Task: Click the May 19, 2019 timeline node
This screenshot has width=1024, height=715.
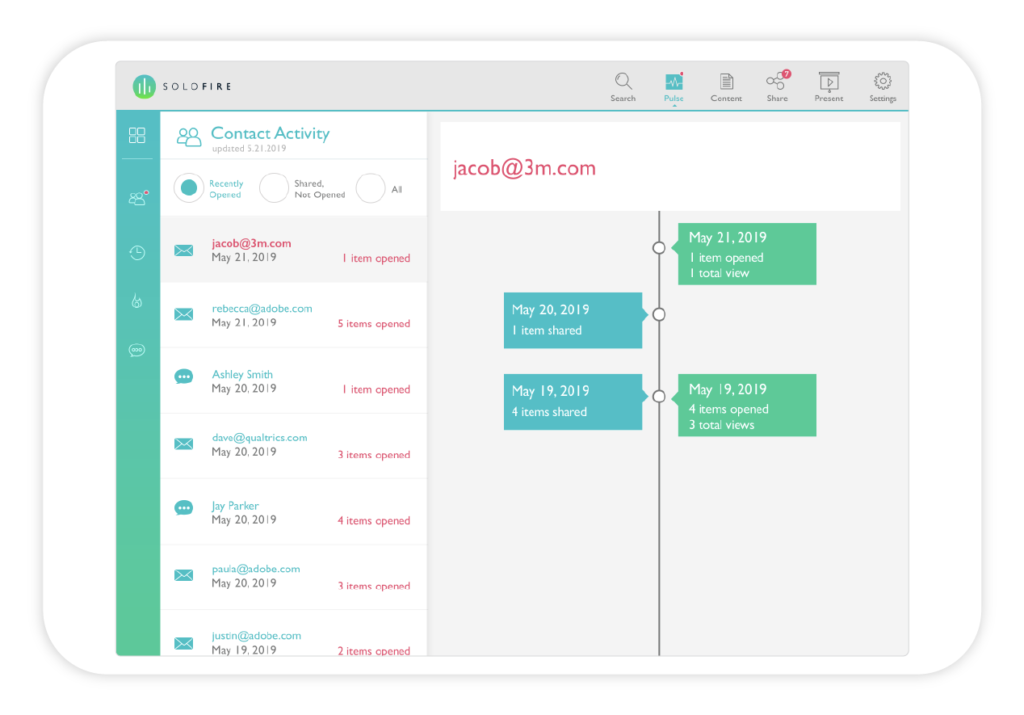Action: tap(659, 396)
